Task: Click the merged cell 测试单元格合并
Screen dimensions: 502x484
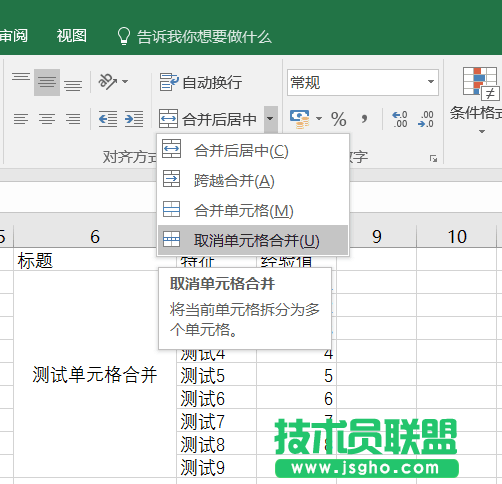Action: pos(95,374)
